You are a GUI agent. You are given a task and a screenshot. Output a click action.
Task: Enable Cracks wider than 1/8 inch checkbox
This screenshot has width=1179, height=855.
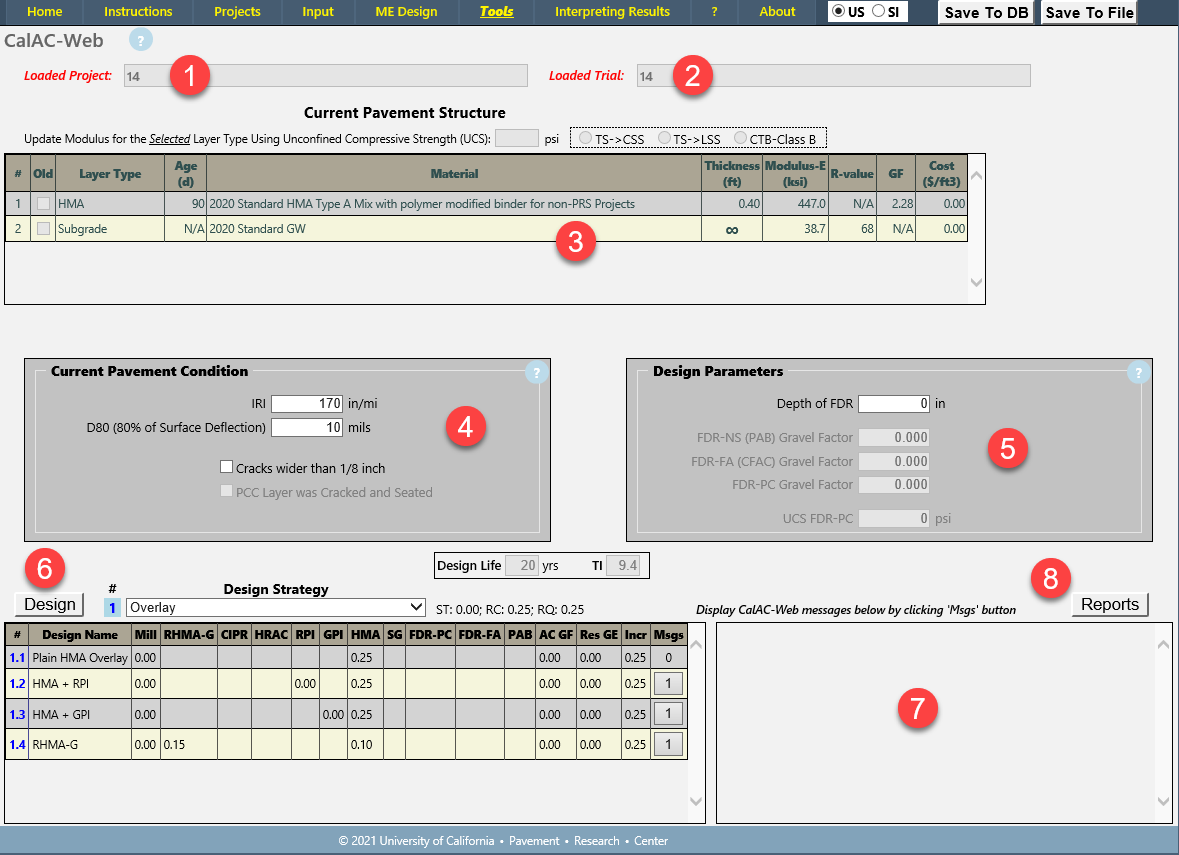[227, 467]
